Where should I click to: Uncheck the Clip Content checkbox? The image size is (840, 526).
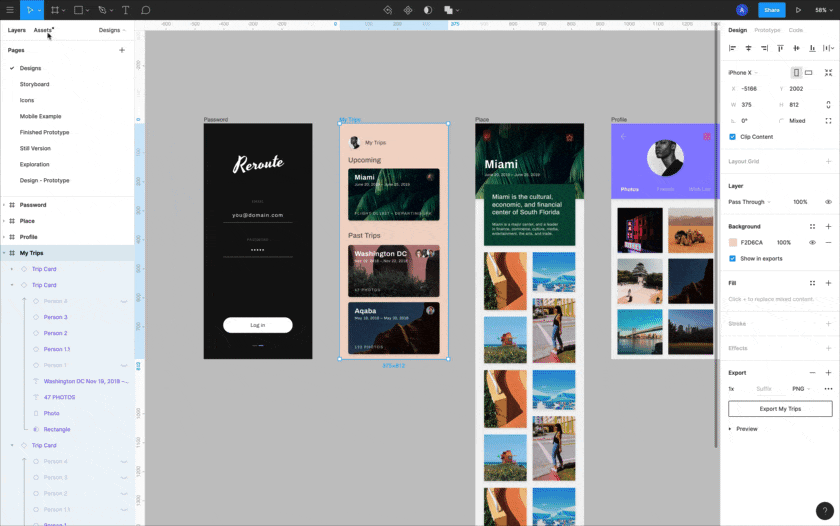click(733, 136)
